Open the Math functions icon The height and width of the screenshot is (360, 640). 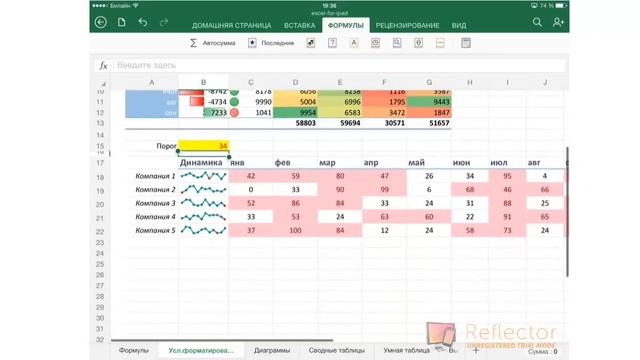(418, 43)
